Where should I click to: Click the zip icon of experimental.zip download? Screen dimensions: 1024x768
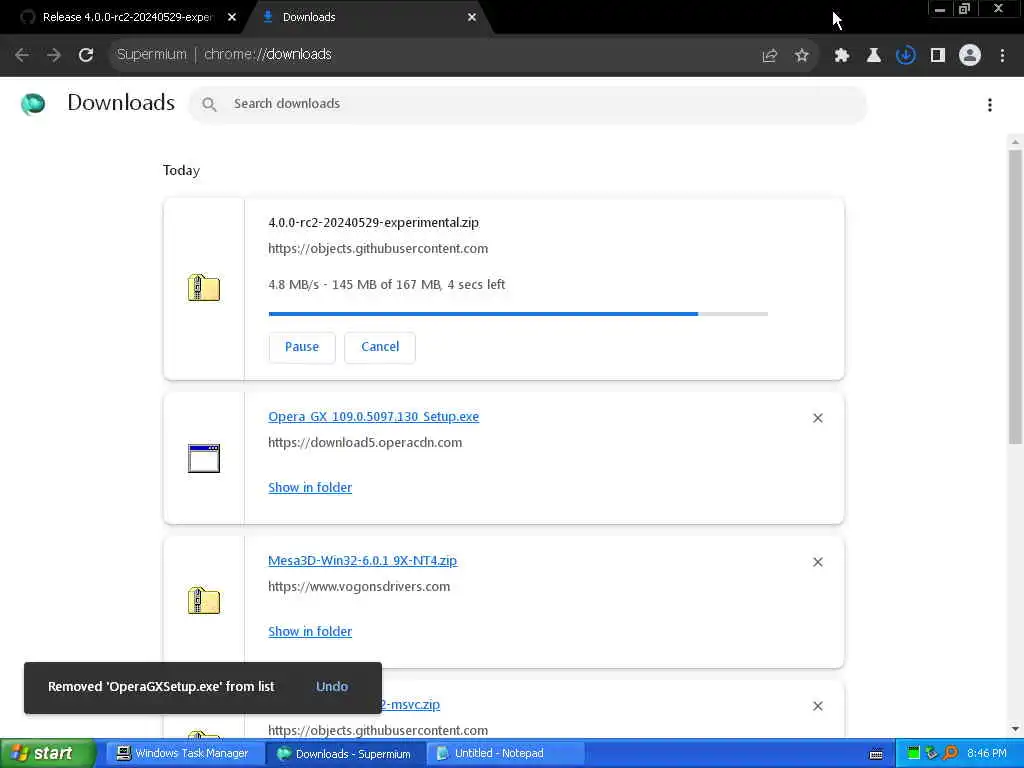pos(204,287)
